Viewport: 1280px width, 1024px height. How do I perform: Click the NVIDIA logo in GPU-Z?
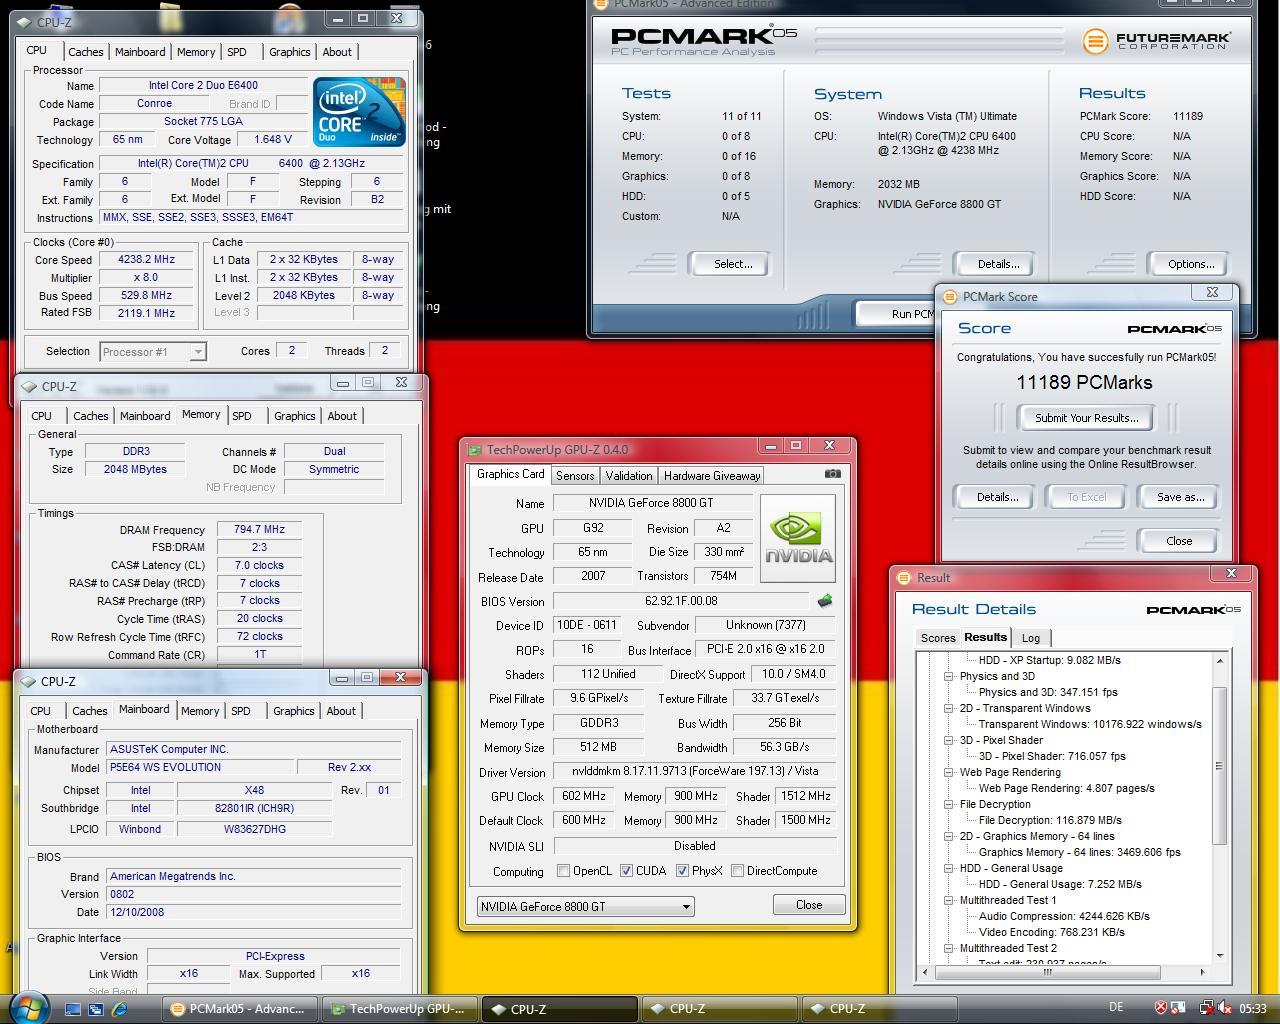click(x=798, y=538)
